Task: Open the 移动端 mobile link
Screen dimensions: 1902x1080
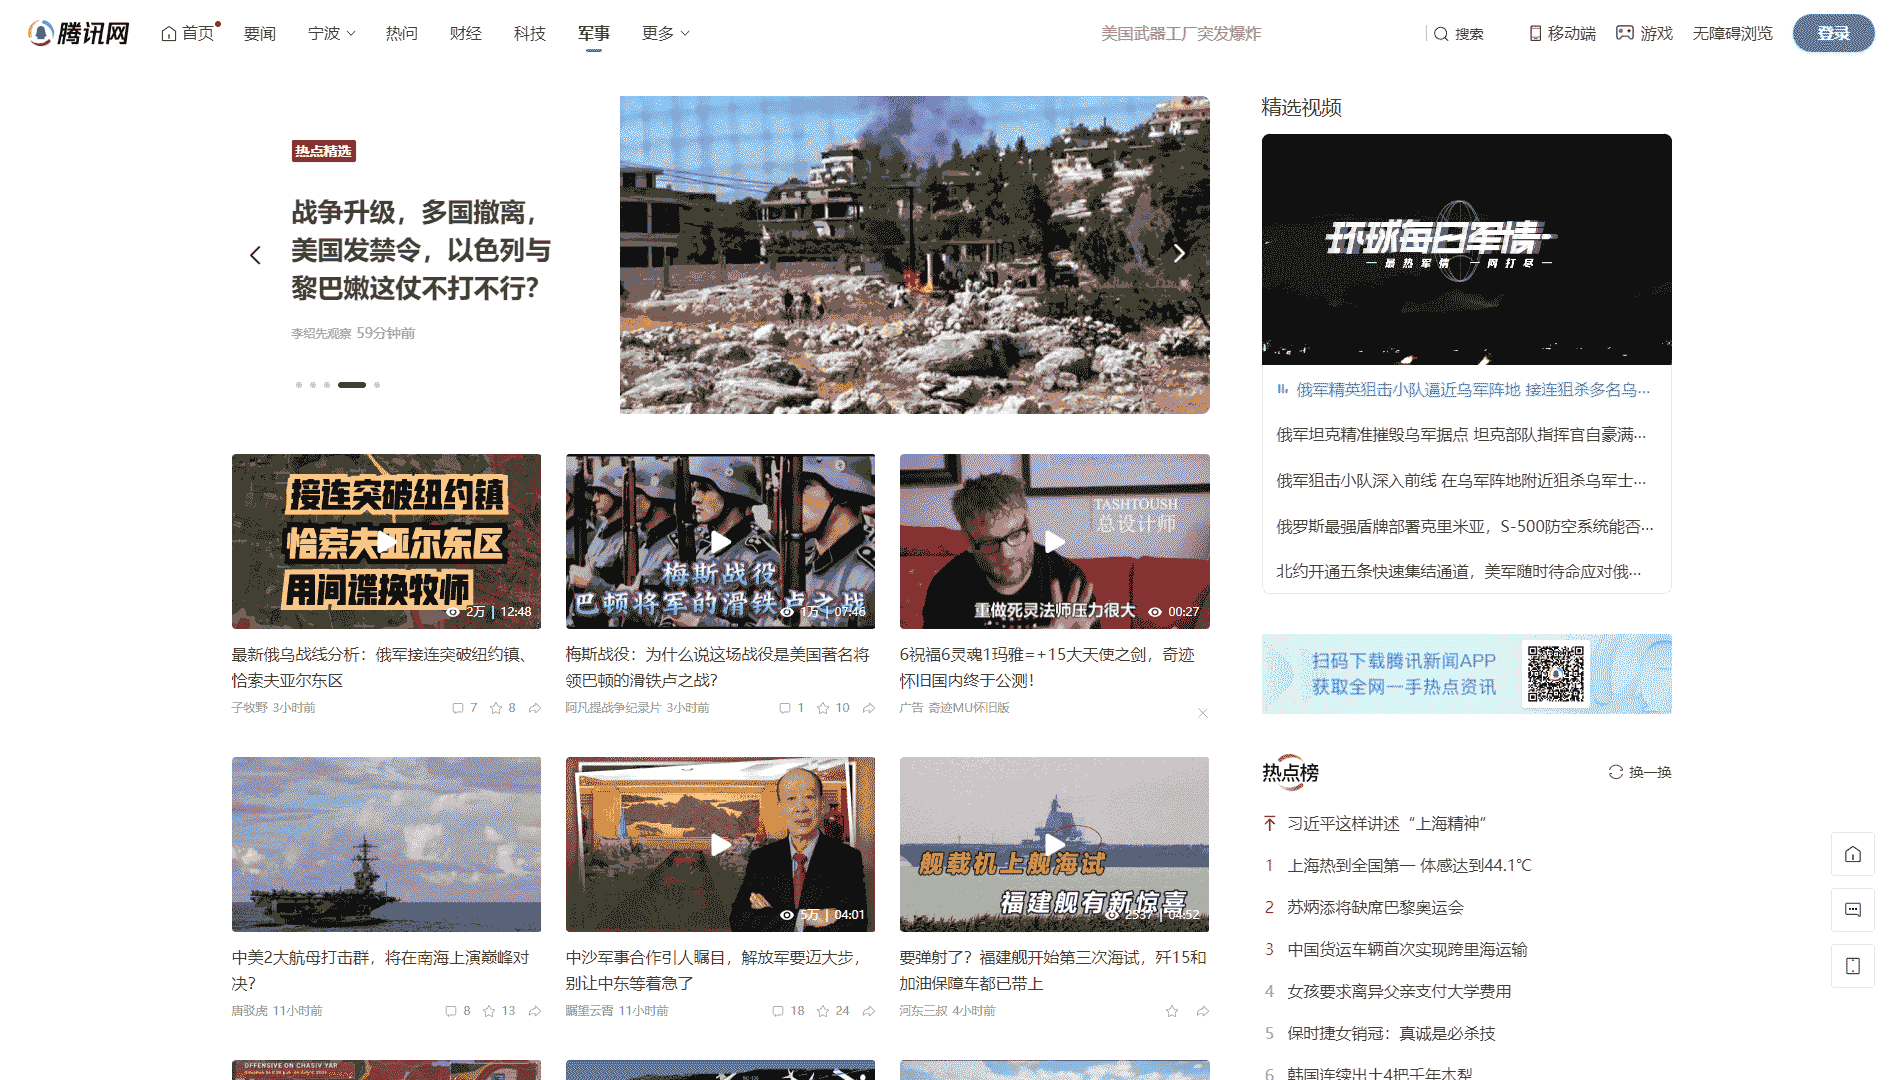Action: 1563,33
